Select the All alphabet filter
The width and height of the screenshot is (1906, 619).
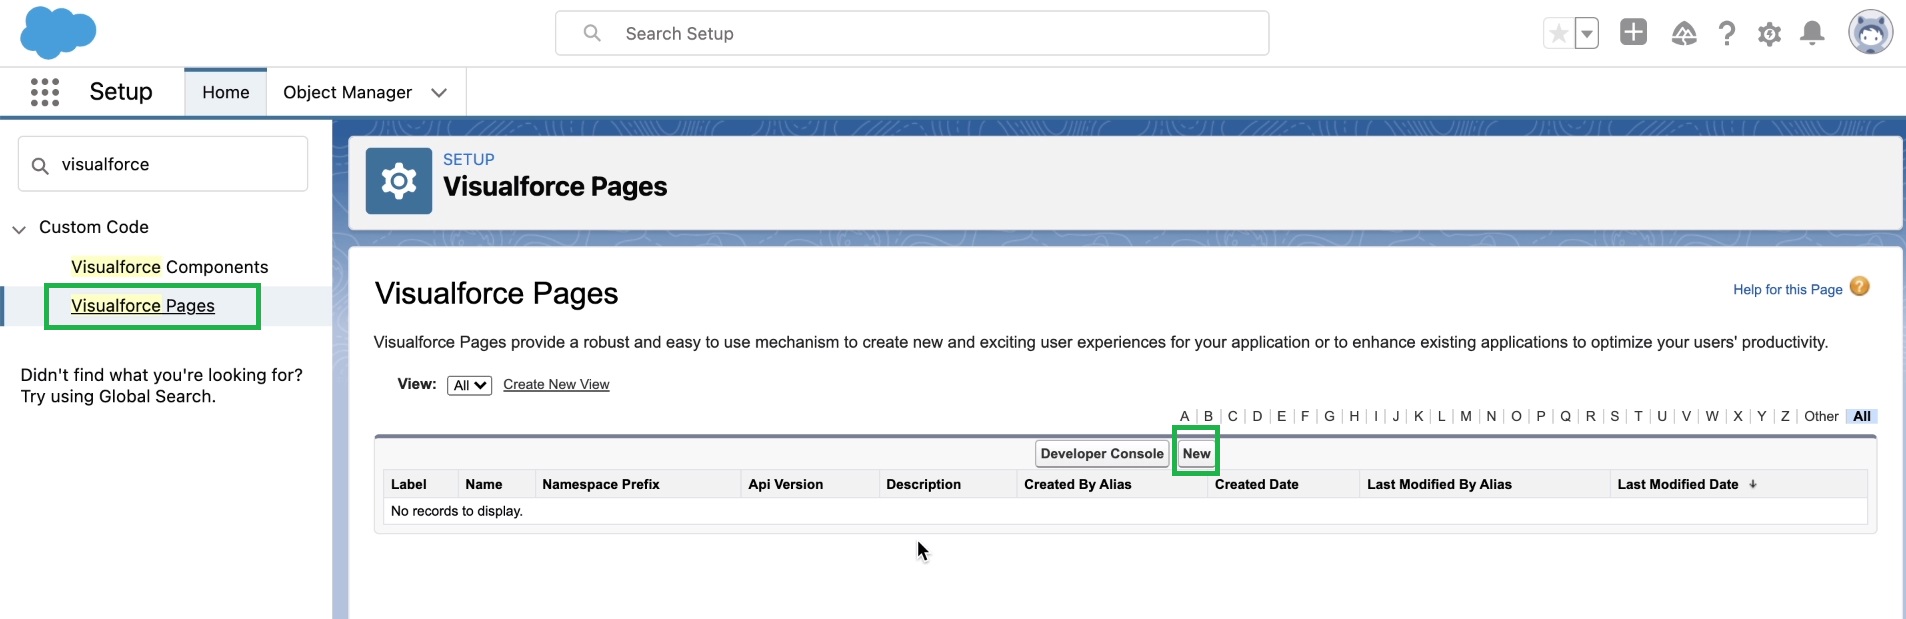point(1862,416)
